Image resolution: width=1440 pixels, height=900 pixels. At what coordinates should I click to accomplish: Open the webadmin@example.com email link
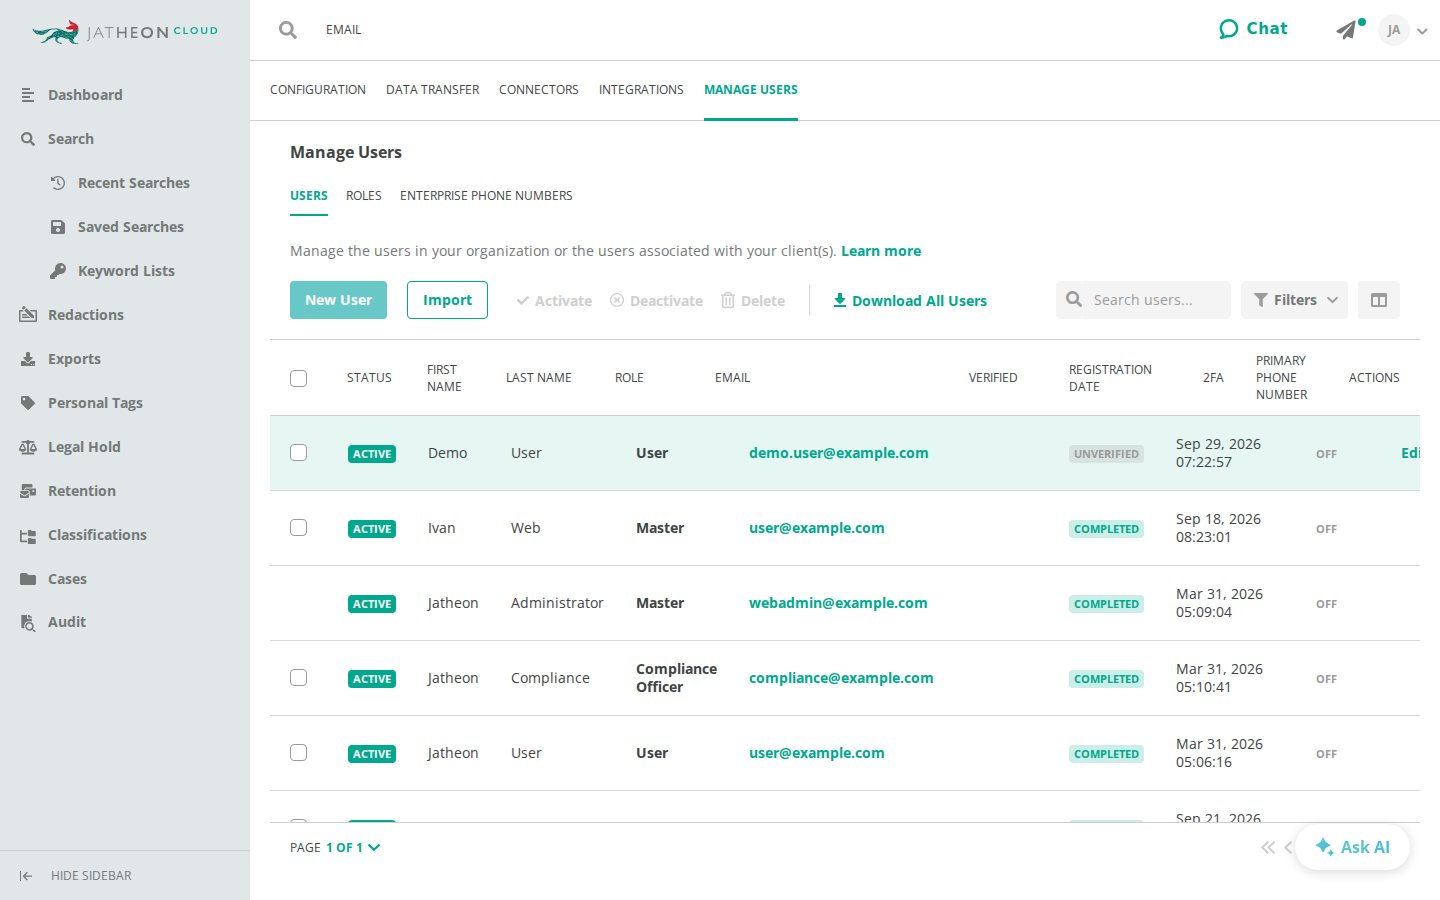[838, 603]
